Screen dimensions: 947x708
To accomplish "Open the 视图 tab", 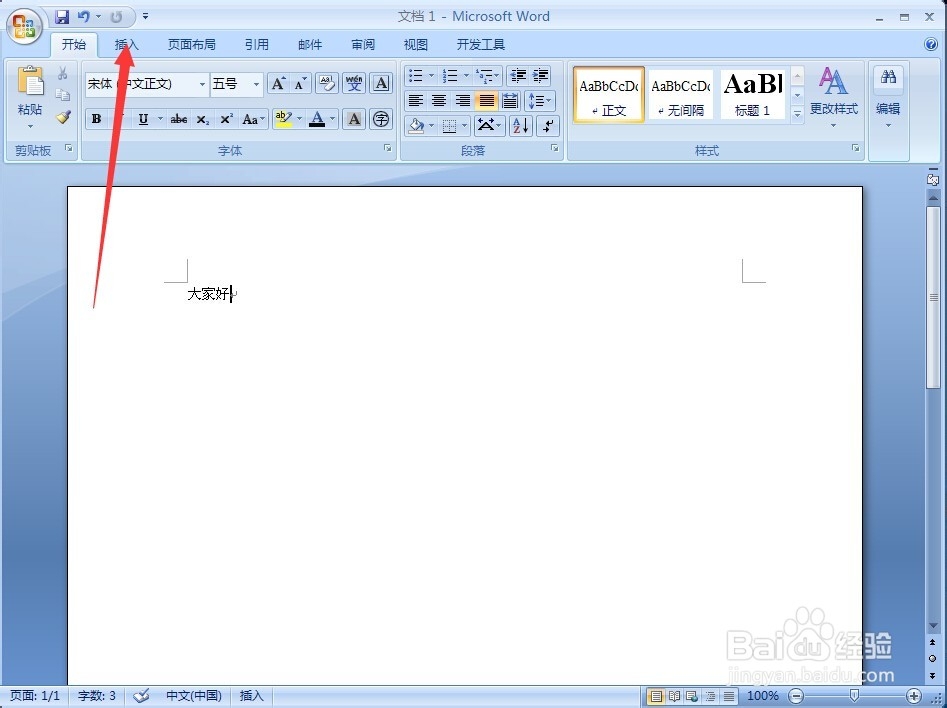I will 416,45.
